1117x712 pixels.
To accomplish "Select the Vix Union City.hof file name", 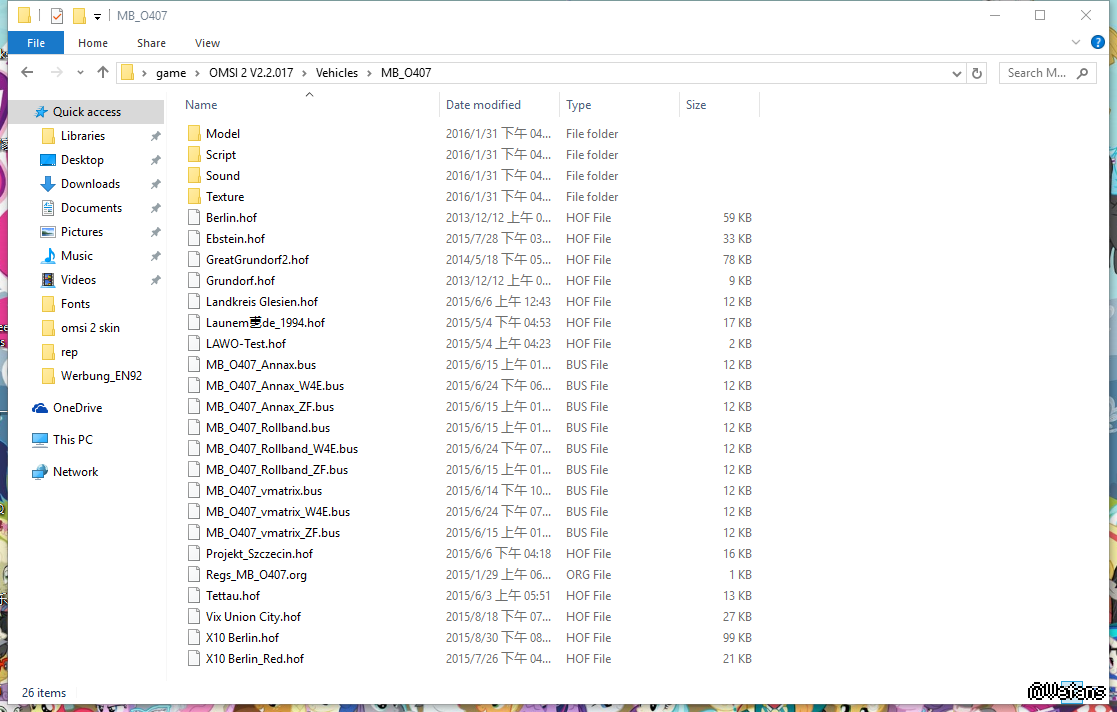I will click(x=254, y=616).
